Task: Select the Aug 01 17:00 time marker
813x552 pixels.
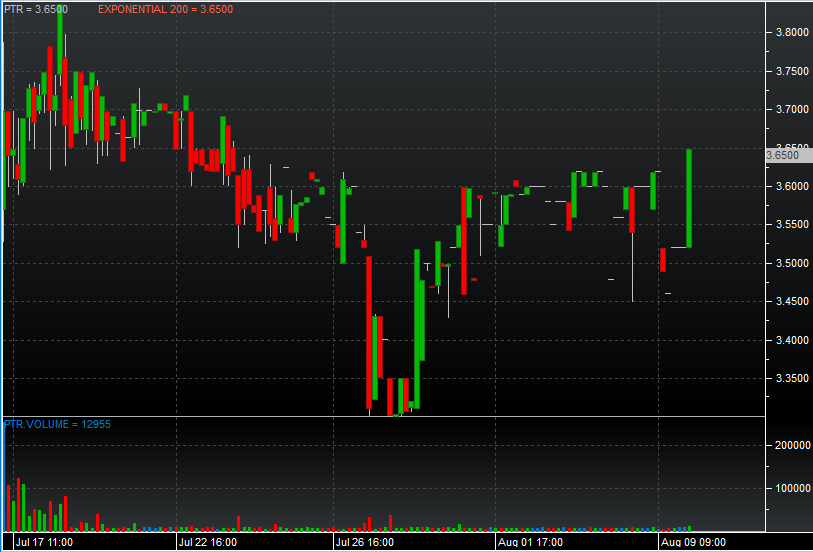Action: (x=529, y=542)
